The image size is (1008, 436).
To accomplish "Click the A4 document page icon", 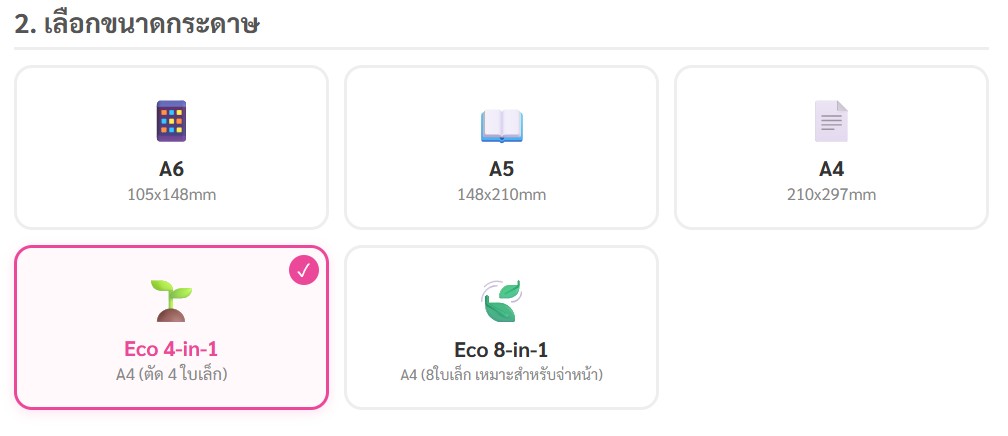I will (831, 122).
